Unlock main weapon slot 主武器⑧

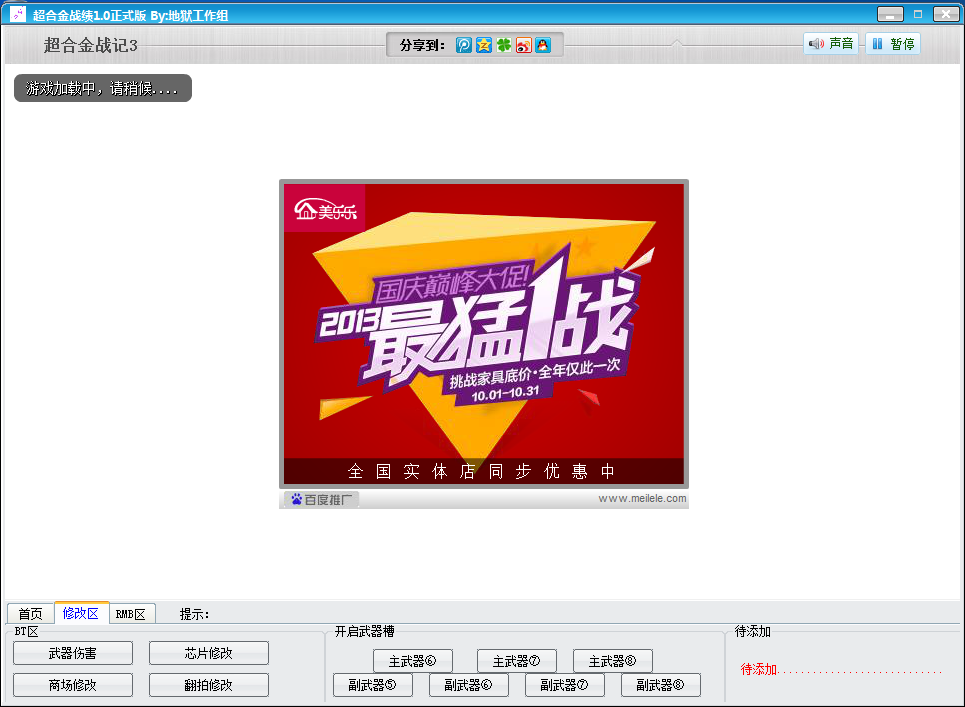612,661
